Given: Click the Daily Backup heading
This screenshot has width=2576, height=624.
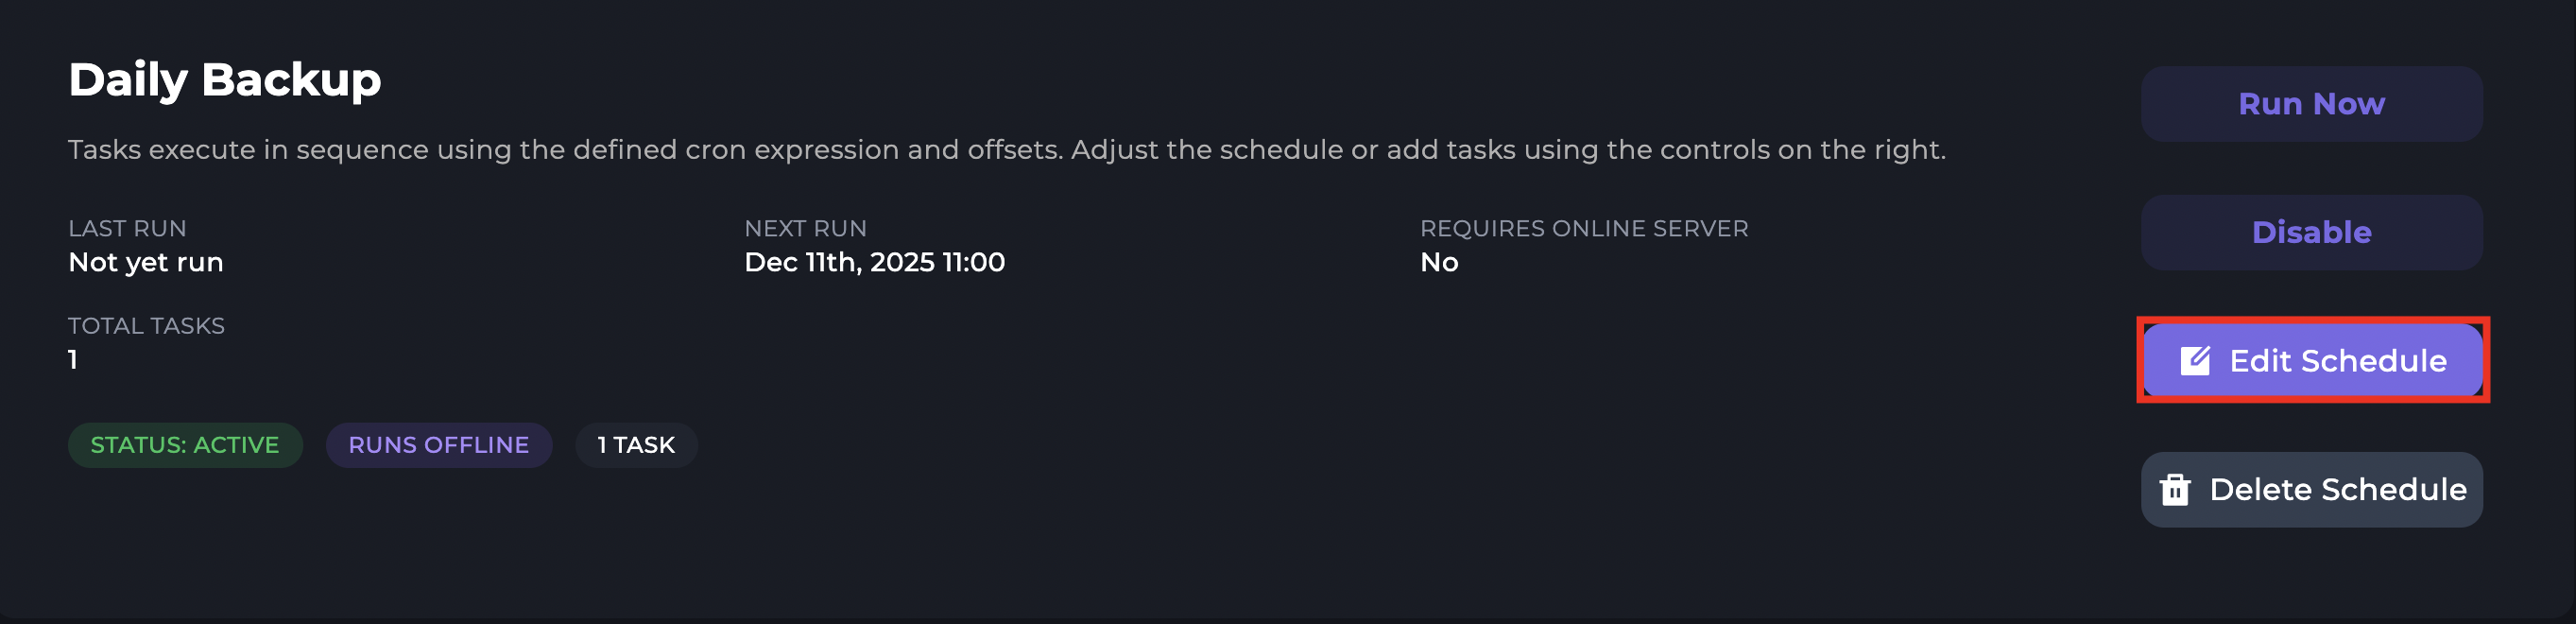Looking at the screenshot, I should click(225, 79).
